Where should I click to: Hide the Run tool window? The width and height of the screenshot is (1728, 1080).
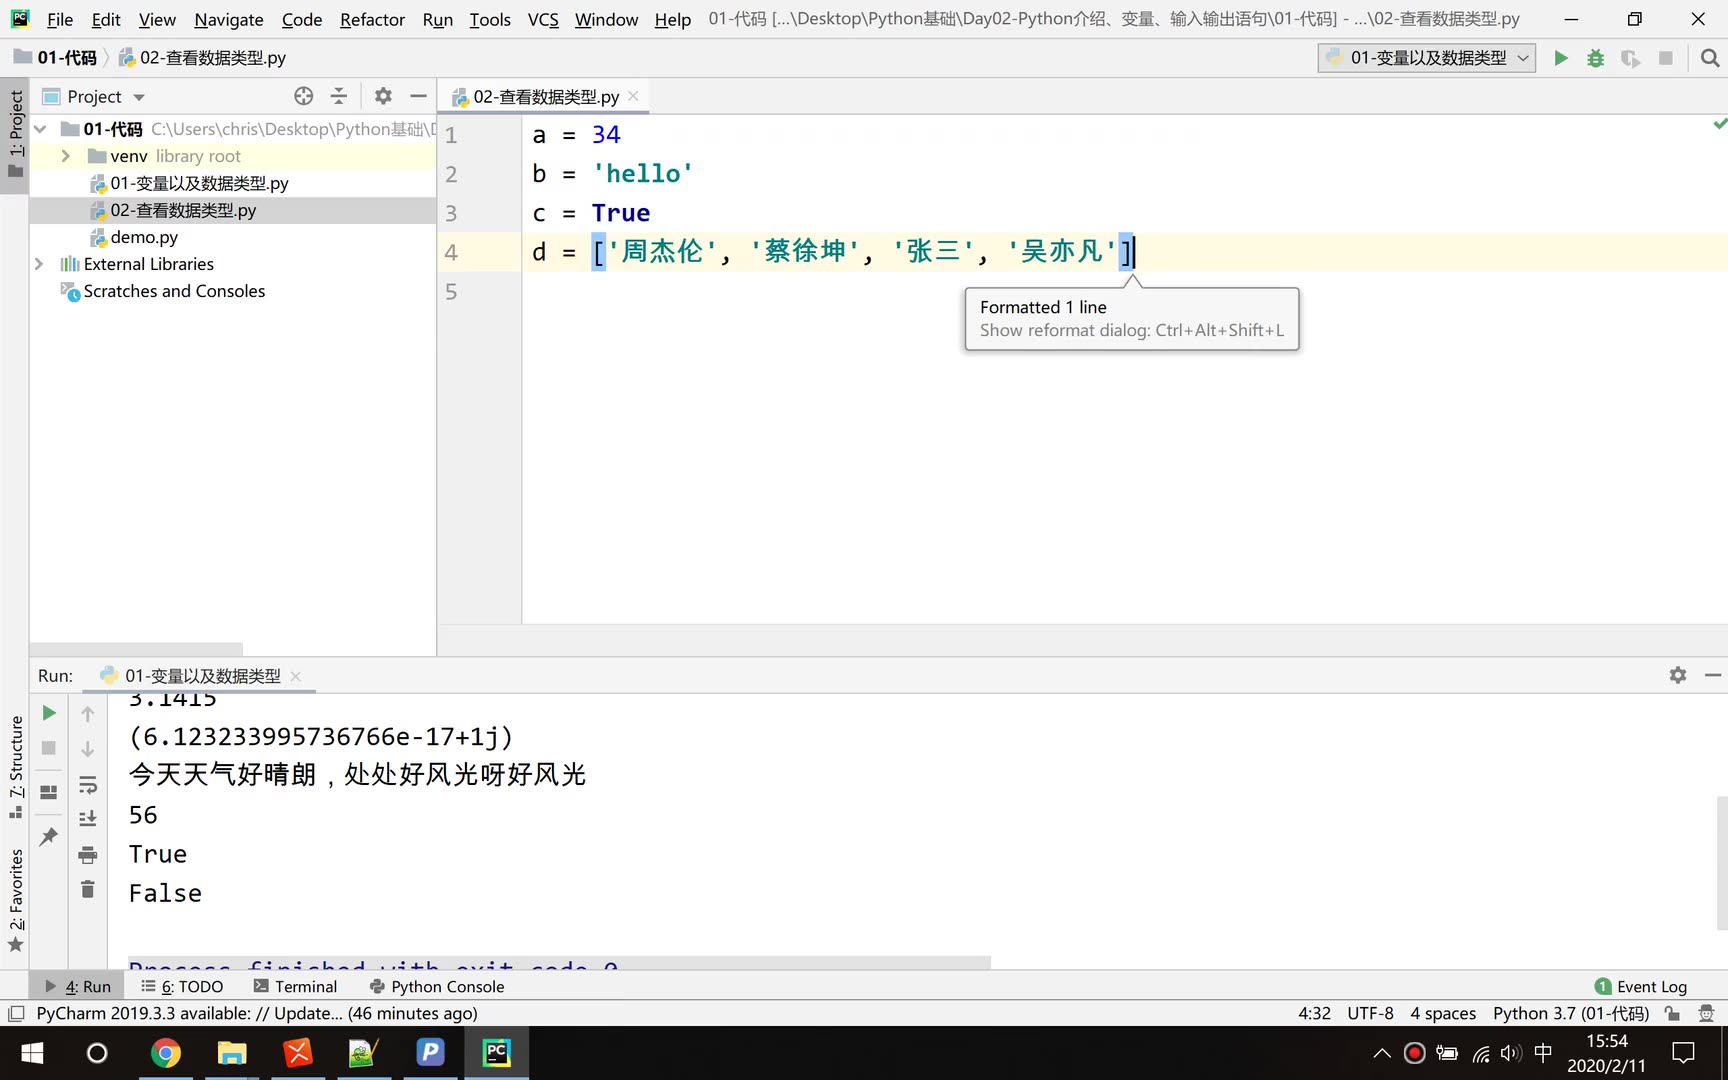coord(1713,675)
